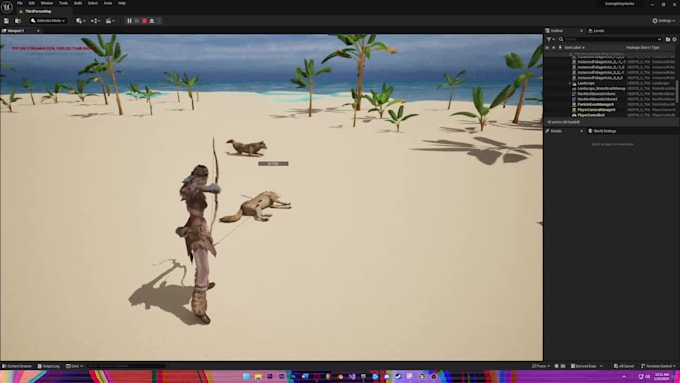
Task: Pause the play-in-editor simulation
Action: click(129, 21)
